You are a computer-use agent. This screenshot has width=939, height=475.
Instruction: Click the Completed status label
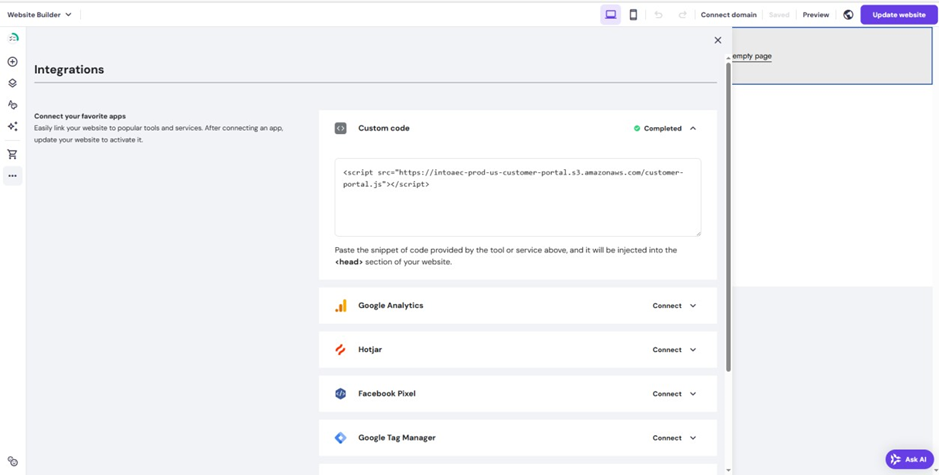(x=662, y=128)
